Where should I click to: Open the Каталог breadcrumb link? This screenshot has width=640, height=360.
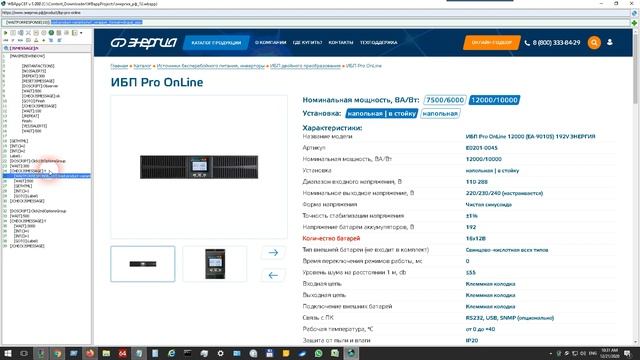point(142,66)
